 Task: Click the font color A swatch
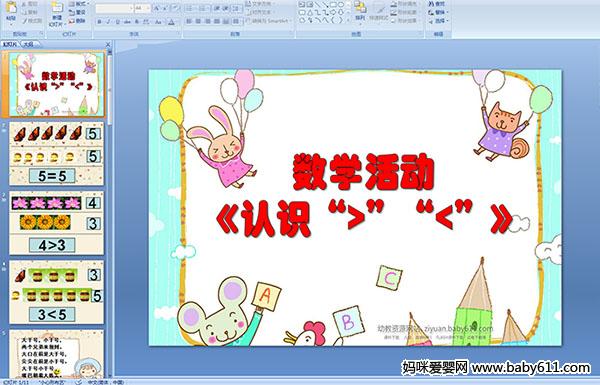172,22
